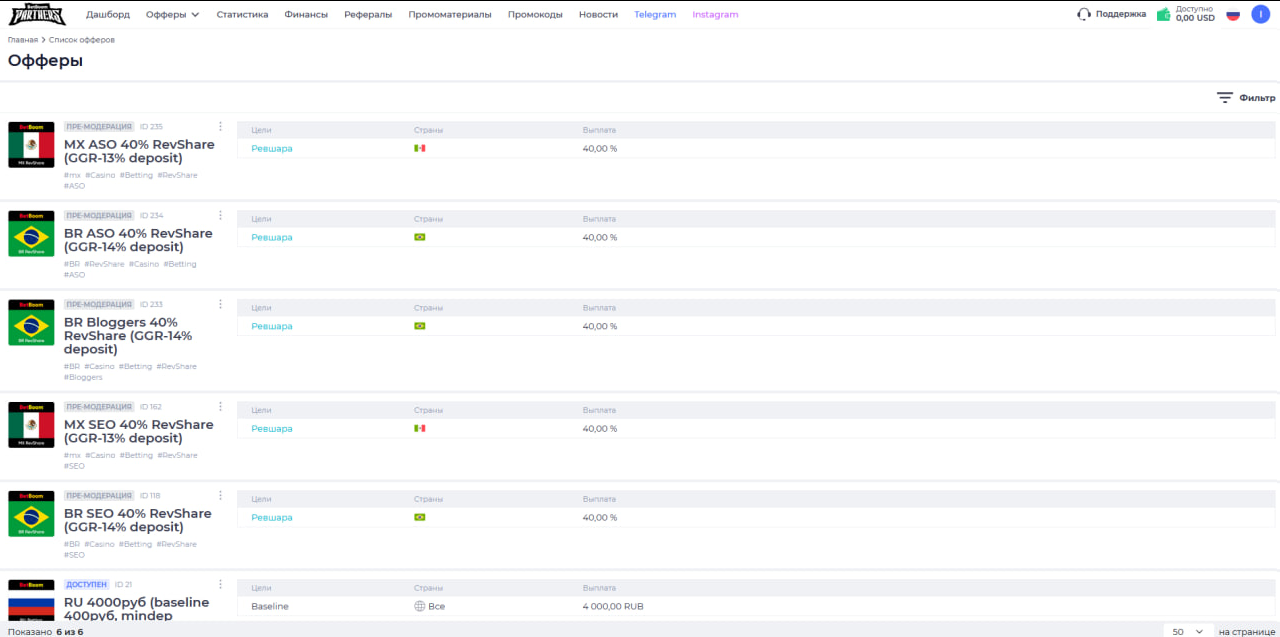Click thumbnail of BR ASO offer

pos(31,234)
